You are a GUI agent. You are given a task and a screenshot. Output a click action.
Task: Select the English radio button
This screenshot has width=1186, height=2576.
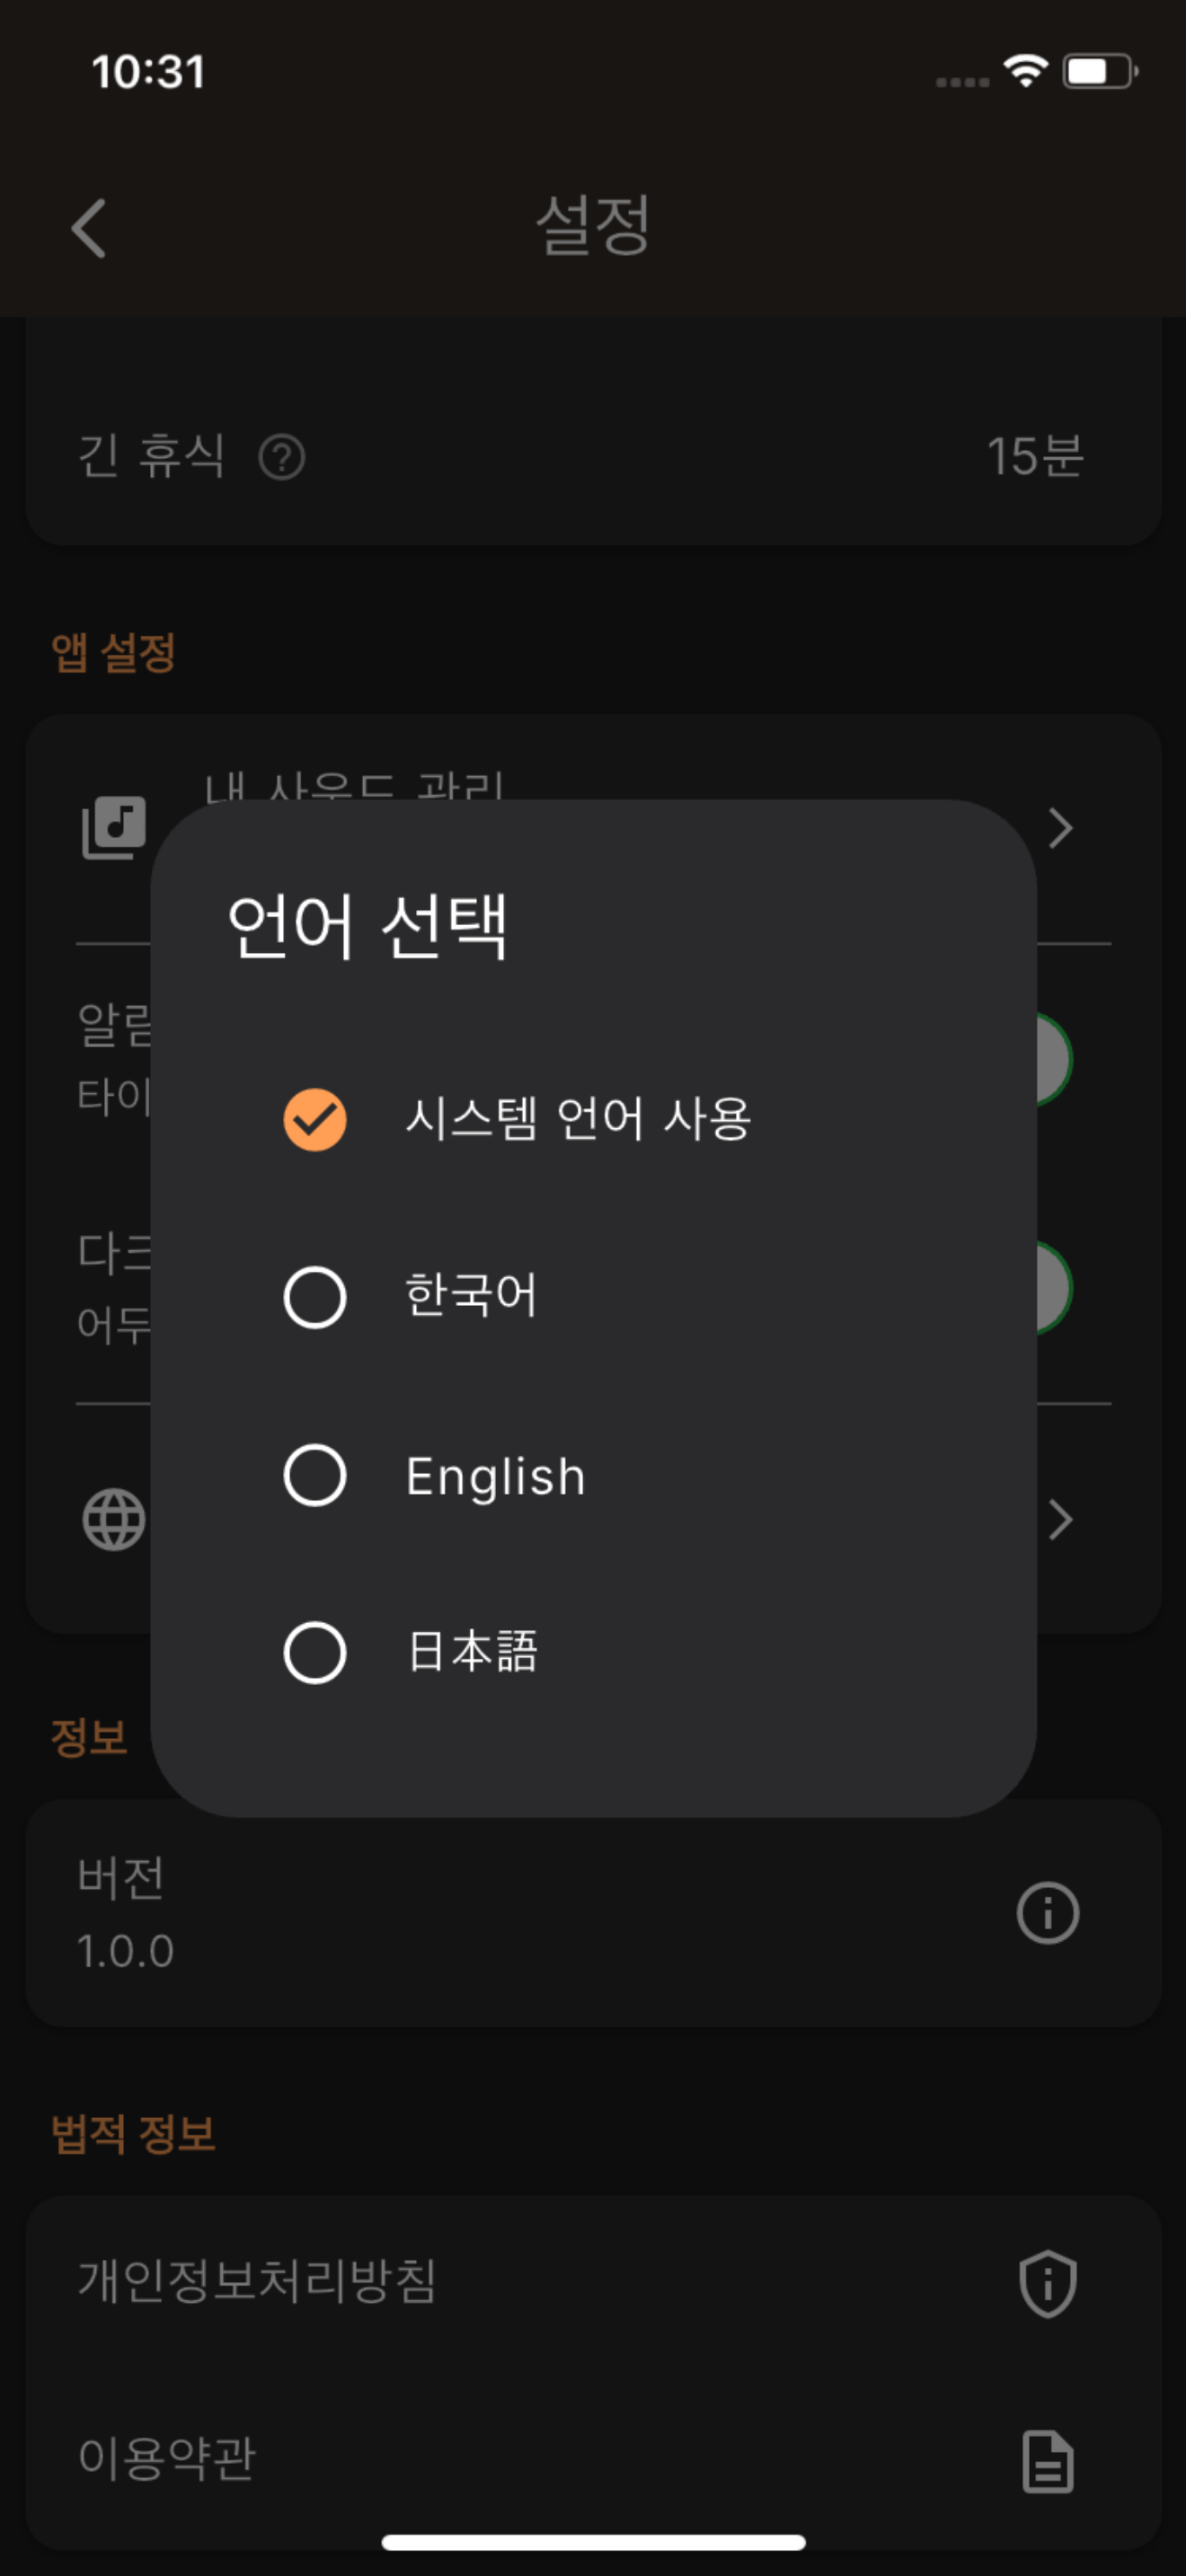[315, 1475]
